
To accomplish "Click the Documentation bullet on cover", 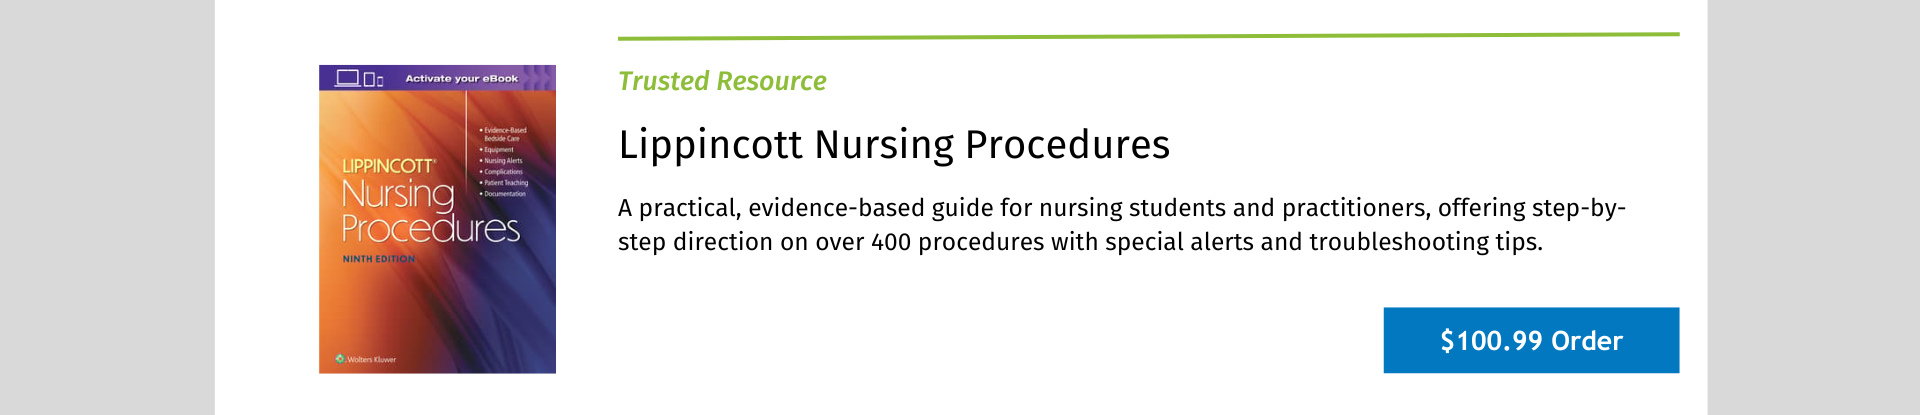I will coord(503,194).
